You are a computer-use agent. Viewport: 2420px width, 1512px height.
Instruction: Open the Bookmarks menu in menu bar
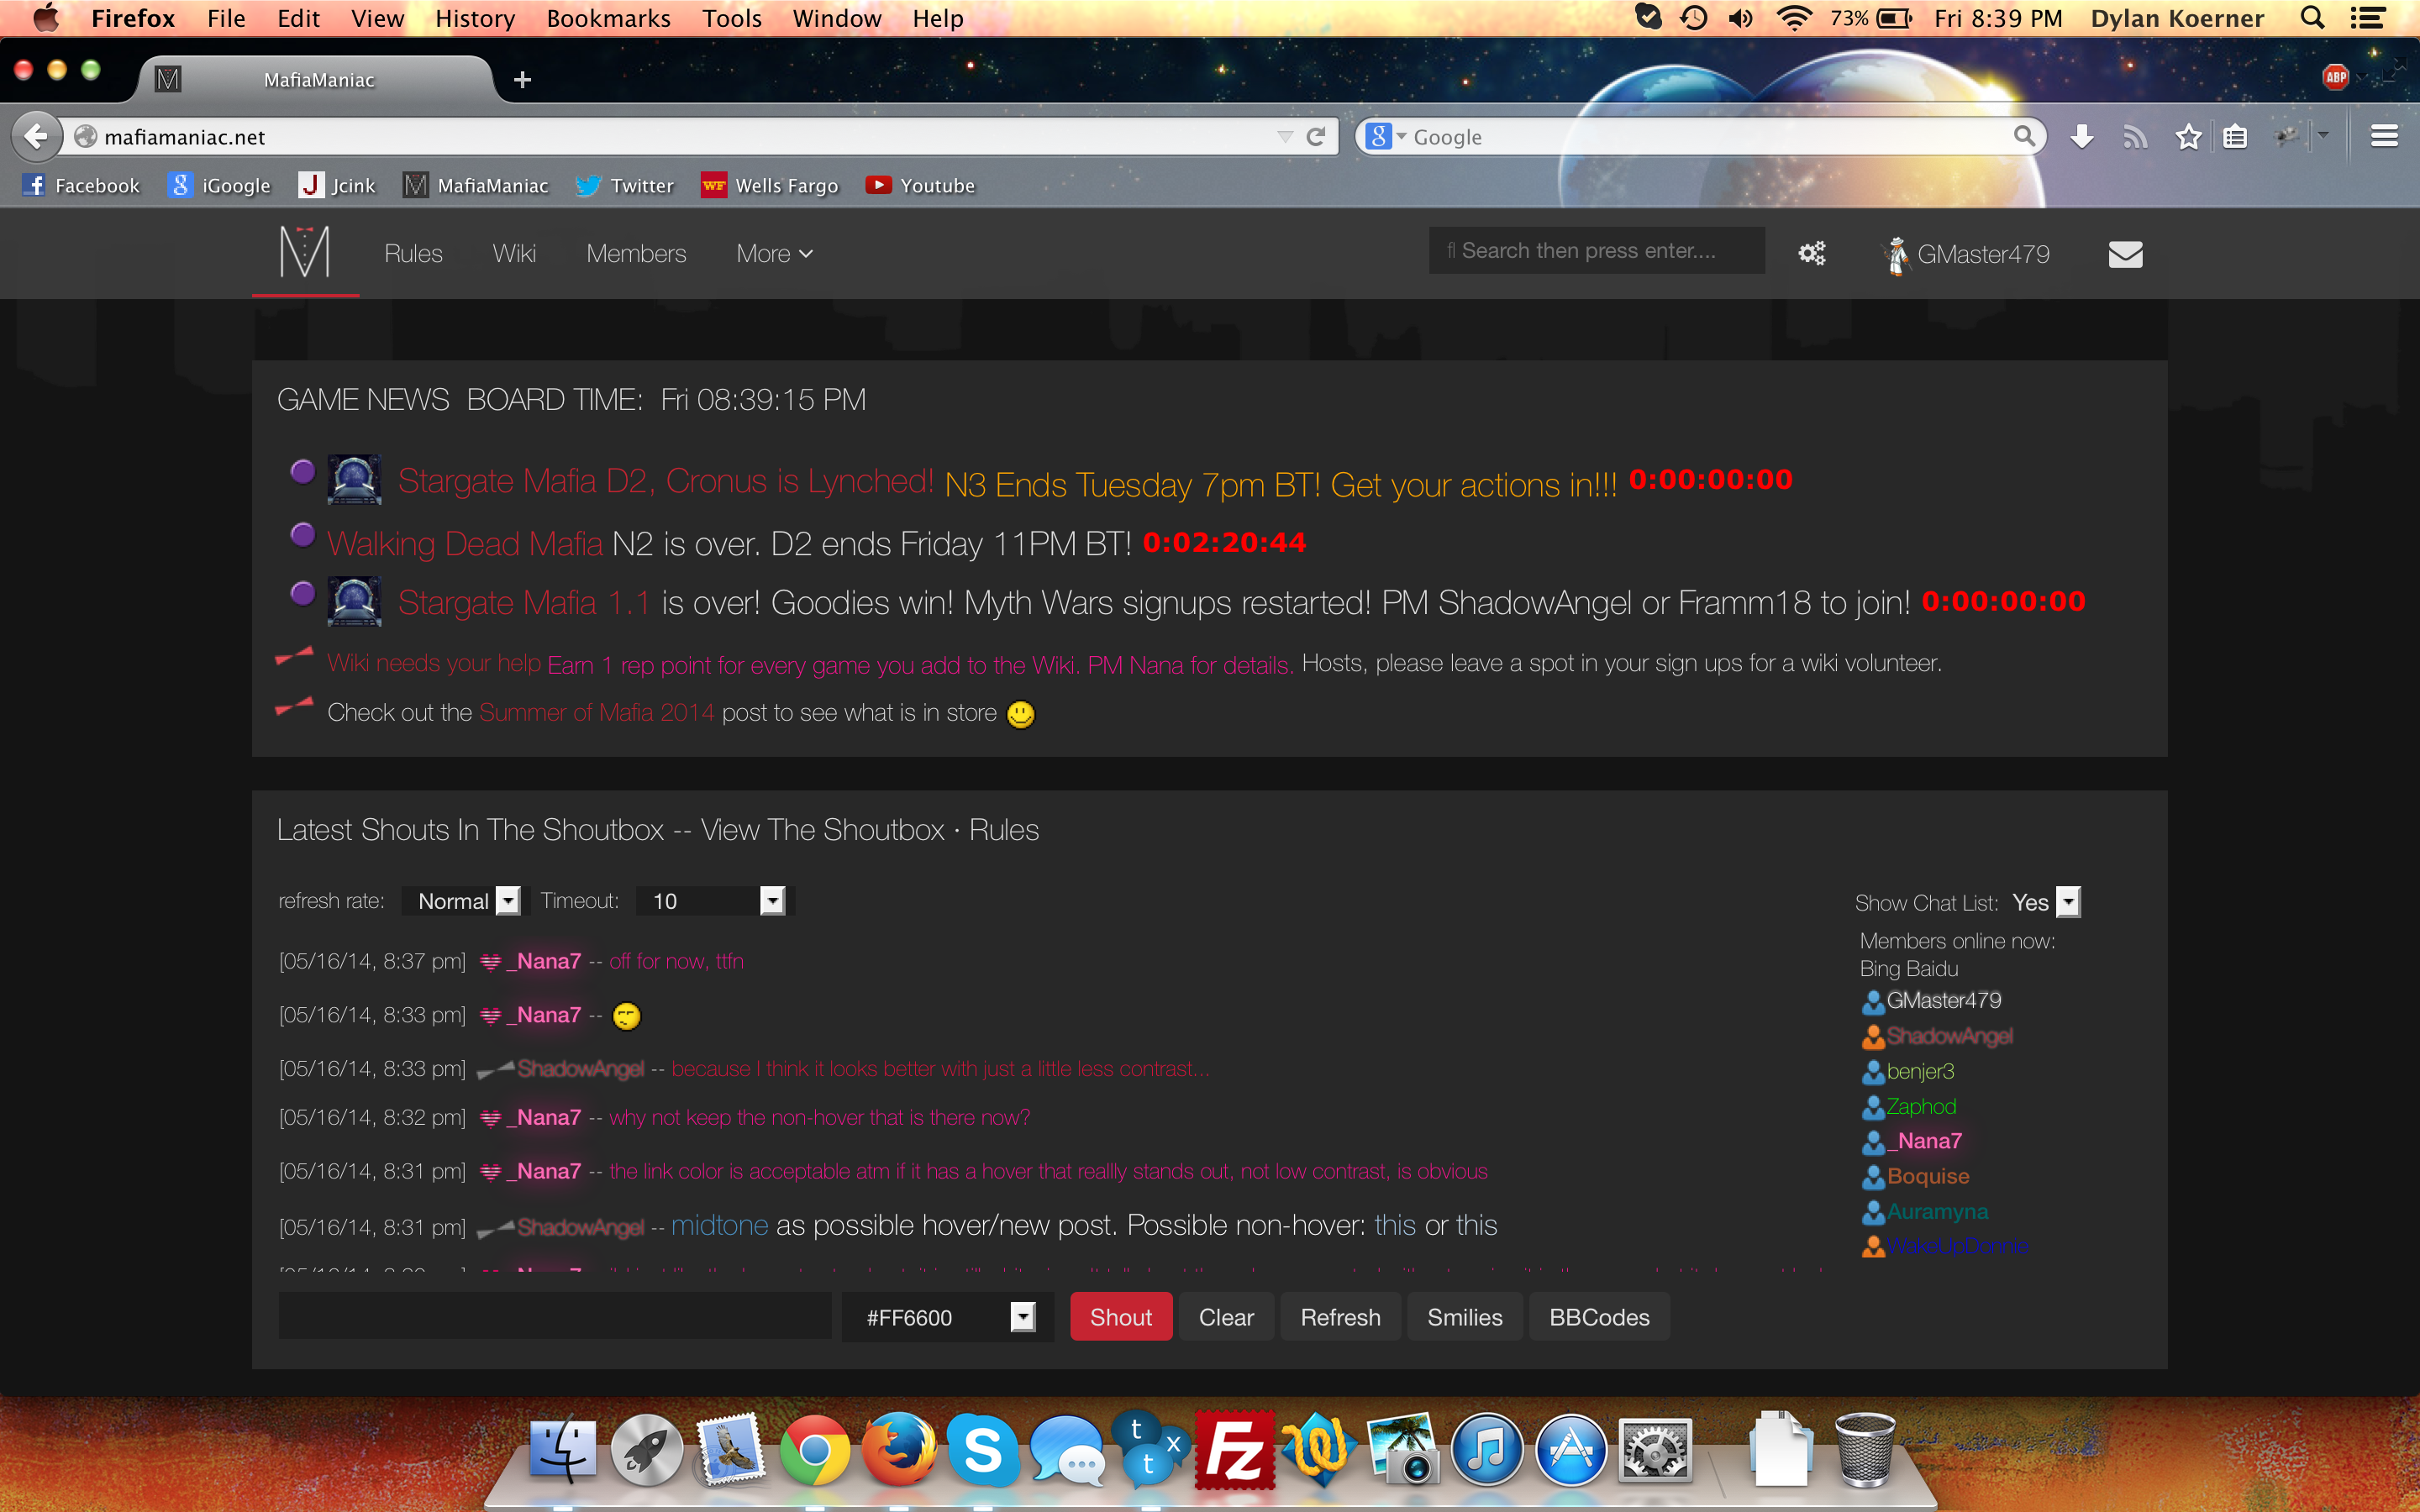click(x=608, y=18)
